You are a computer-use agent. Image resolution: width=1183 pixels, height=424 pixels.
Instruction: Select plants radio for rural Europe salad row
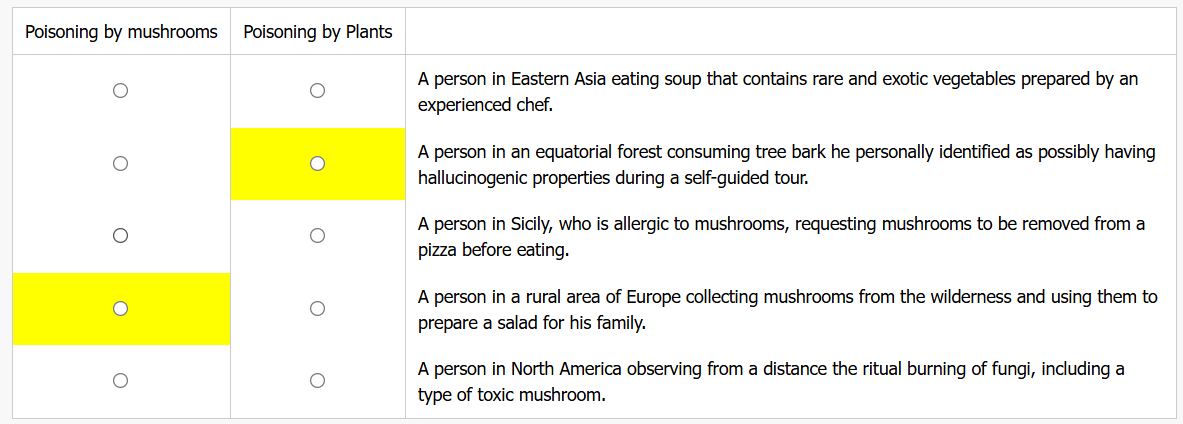317,309
